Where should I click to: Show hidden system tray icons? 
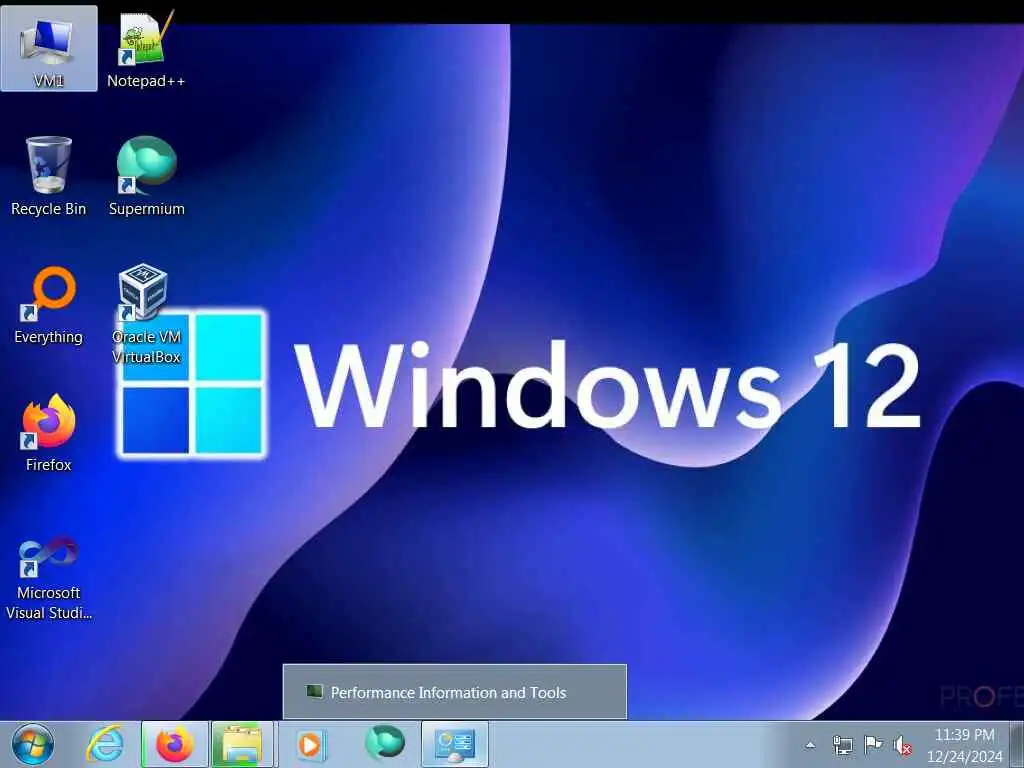810,744
